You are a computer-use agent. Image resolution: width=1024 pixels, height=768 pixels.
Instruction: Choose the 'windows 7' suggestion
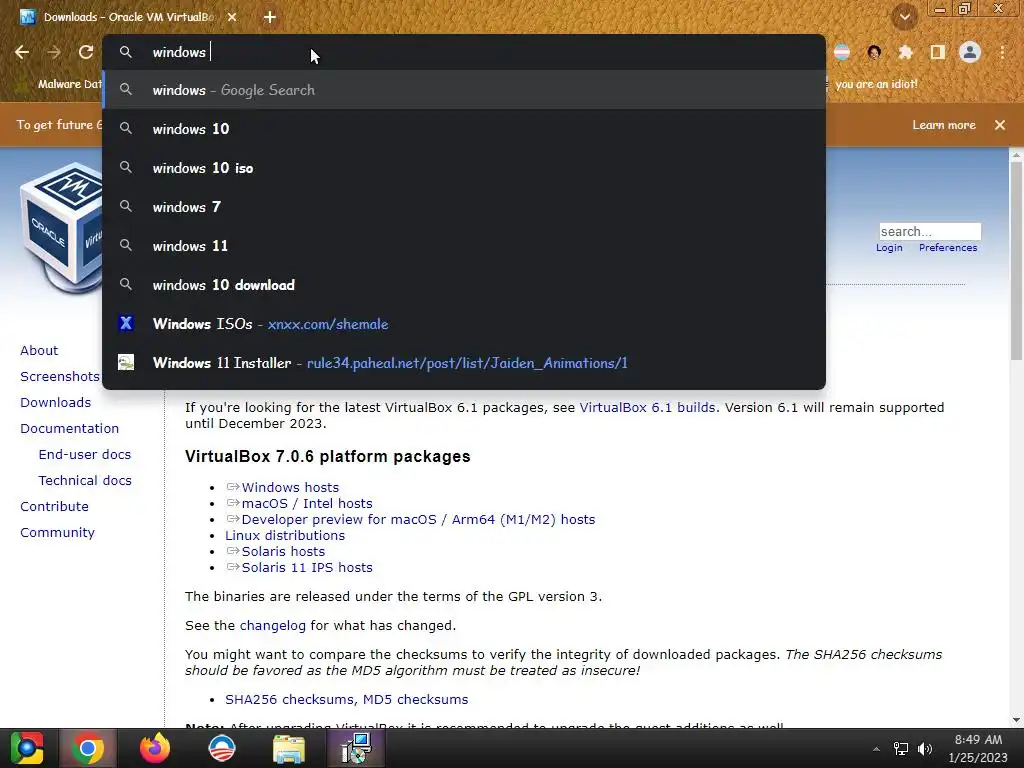pyautogui.click(x=464, y=207)
